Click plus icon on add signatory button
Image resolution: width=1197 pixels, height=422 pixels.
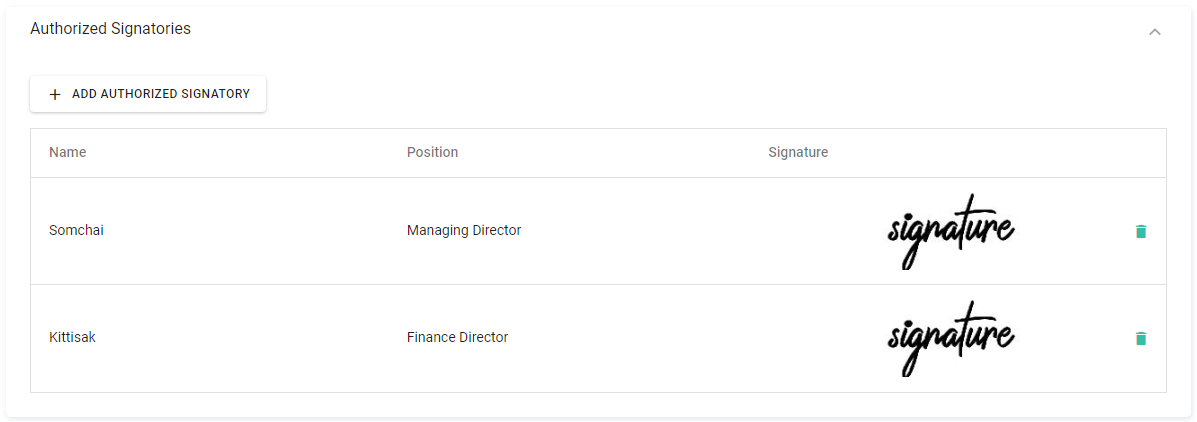(x=55, y=94)
